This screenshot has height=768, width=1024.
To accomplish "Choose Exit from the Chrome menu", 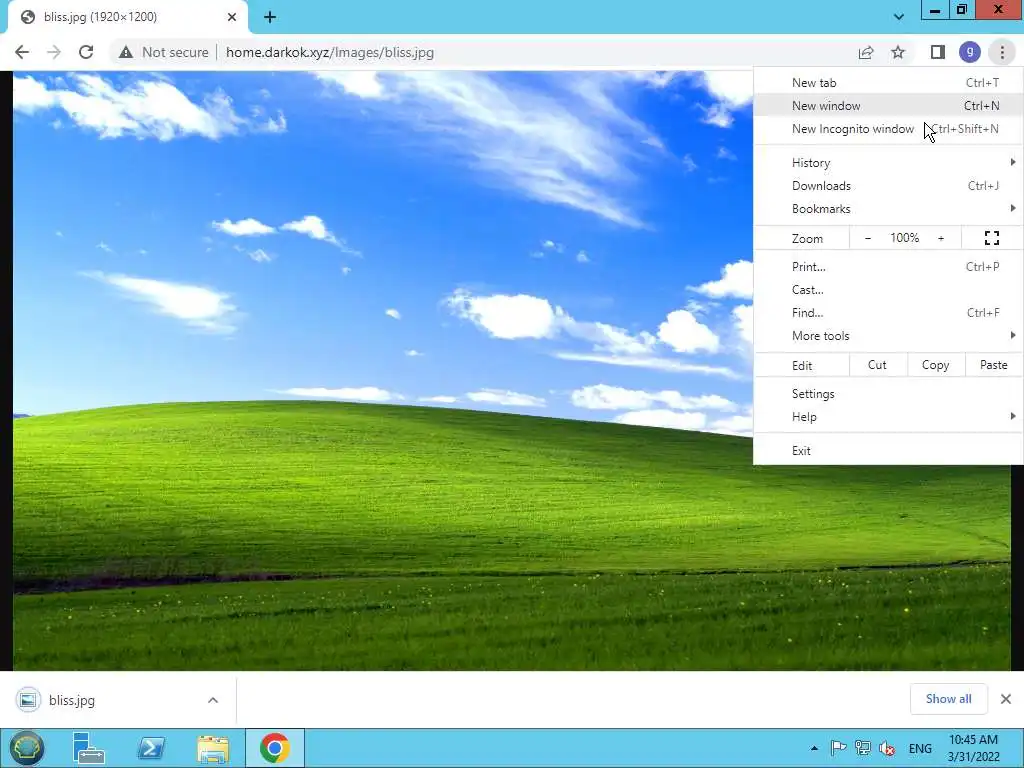I will [x=888, y=451].
